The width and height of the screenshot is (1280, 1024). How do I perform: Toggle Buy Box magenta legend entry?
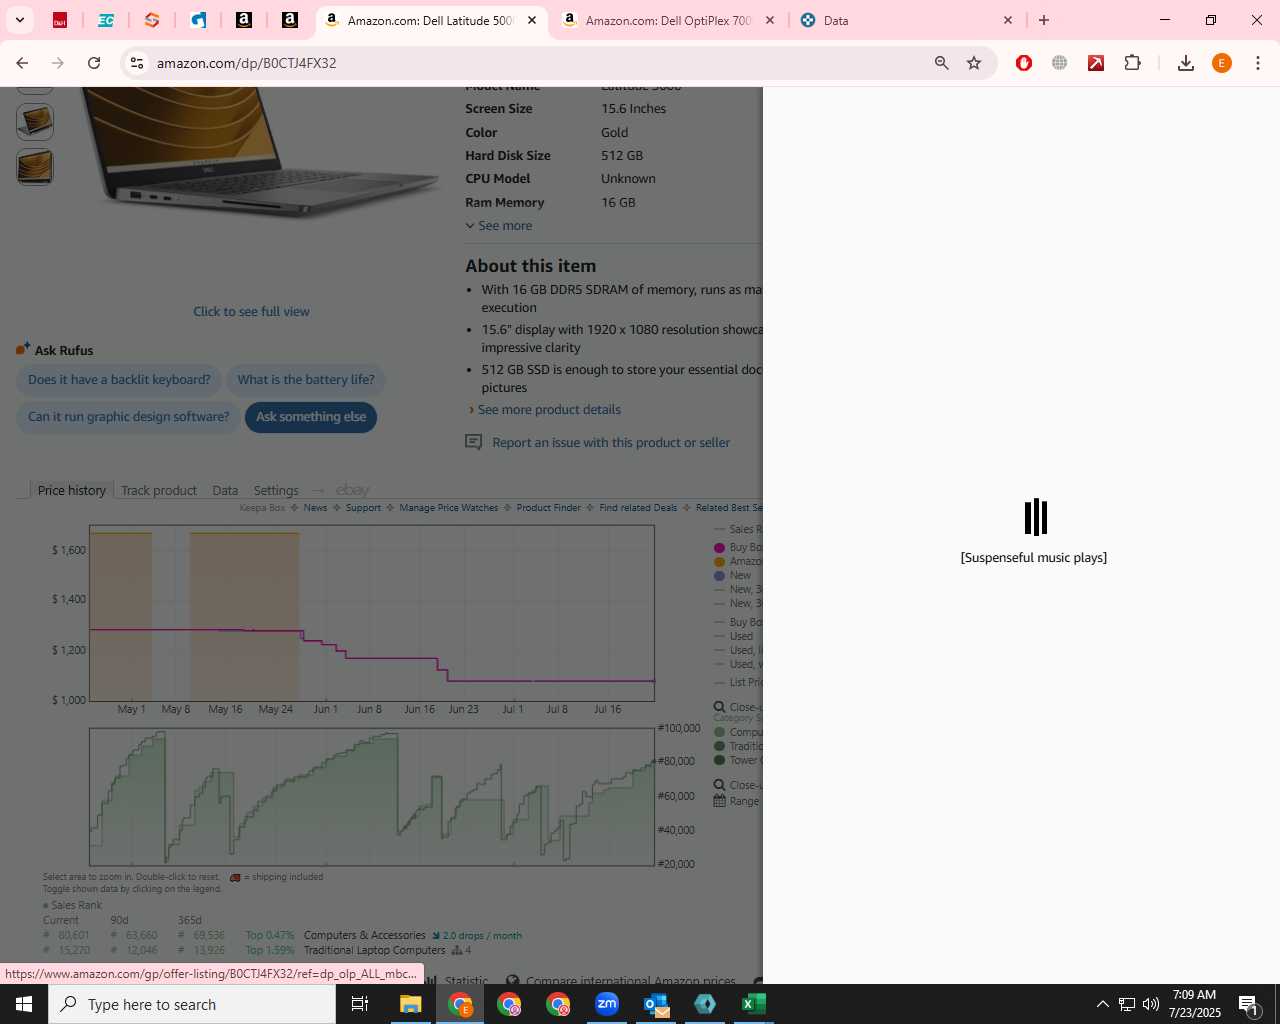[x=738, y=548]
